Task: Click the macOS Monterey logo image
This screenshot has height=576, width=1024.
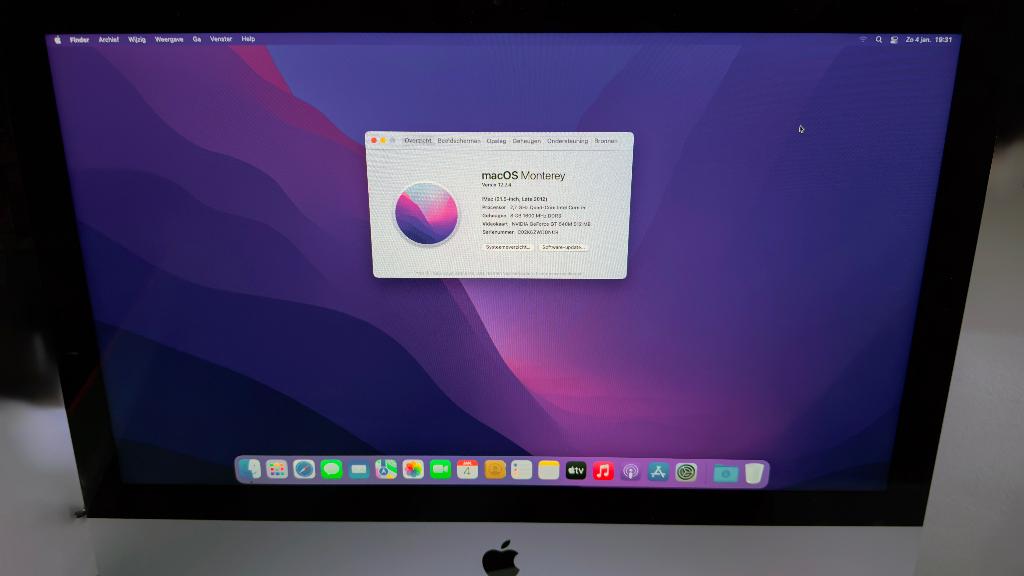Action: point(426,214)
